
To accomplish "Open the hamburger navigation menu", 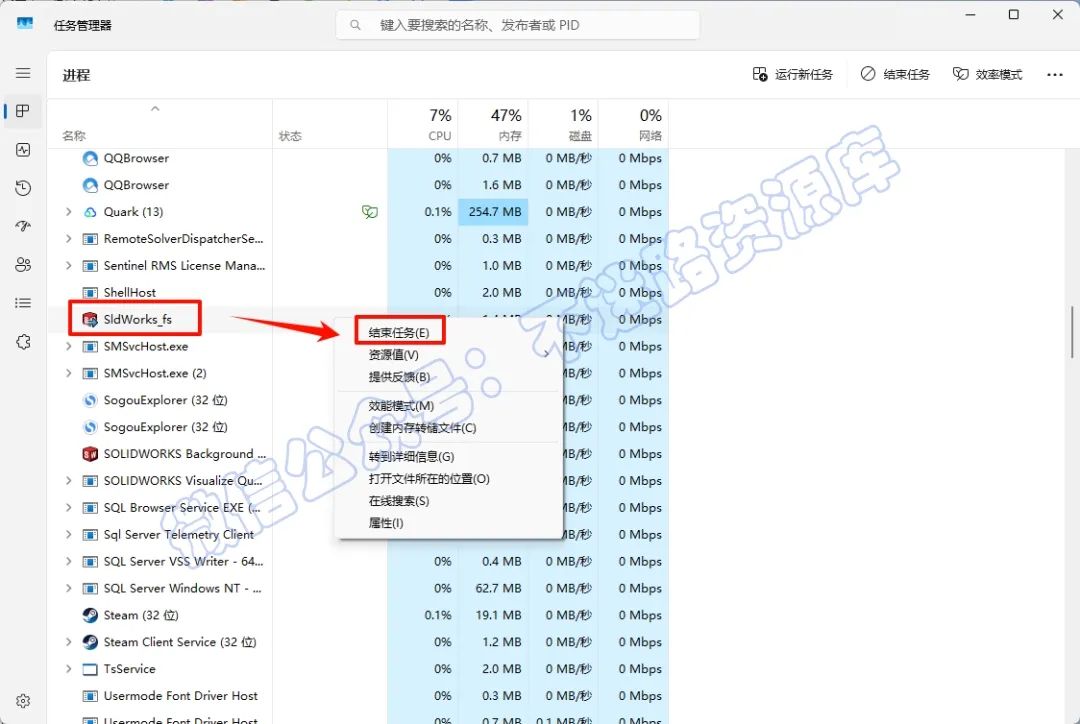I will [x=23, y=72].
